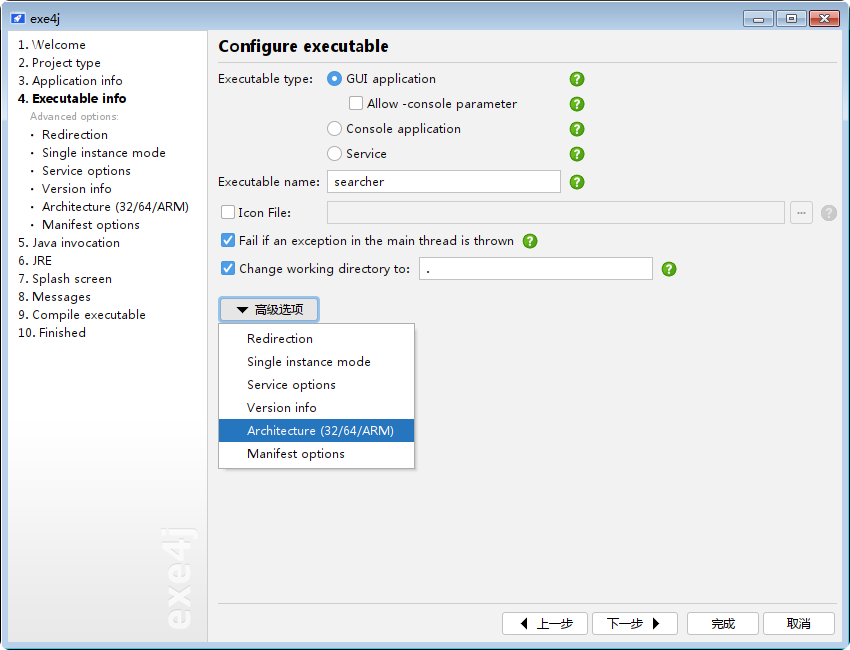
Task: Click the 下一步 button
Action: [634, 622]
